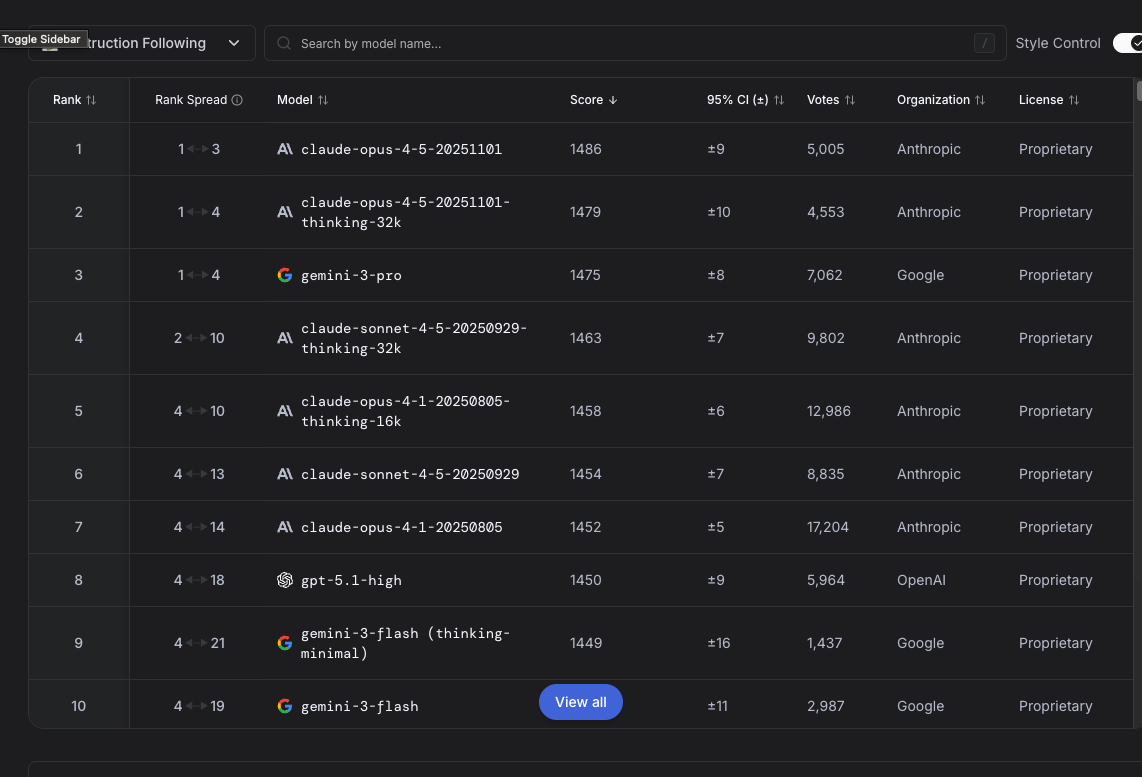Viewport: 1142px width, 777px height.
Task: Click the OpenAI logo beside gpt-5.1-high
Action: pos(285,580)
